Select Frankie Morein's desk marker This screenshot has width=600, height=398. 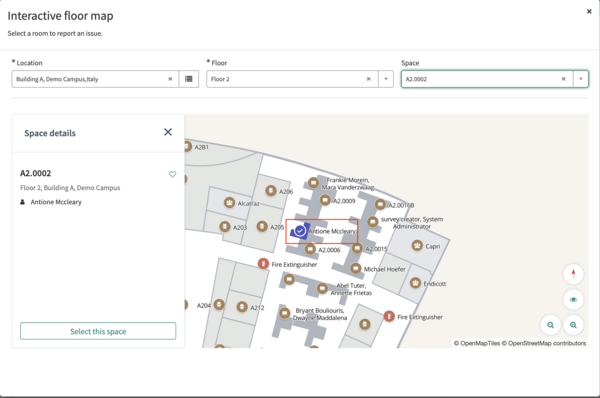point(313,183)
